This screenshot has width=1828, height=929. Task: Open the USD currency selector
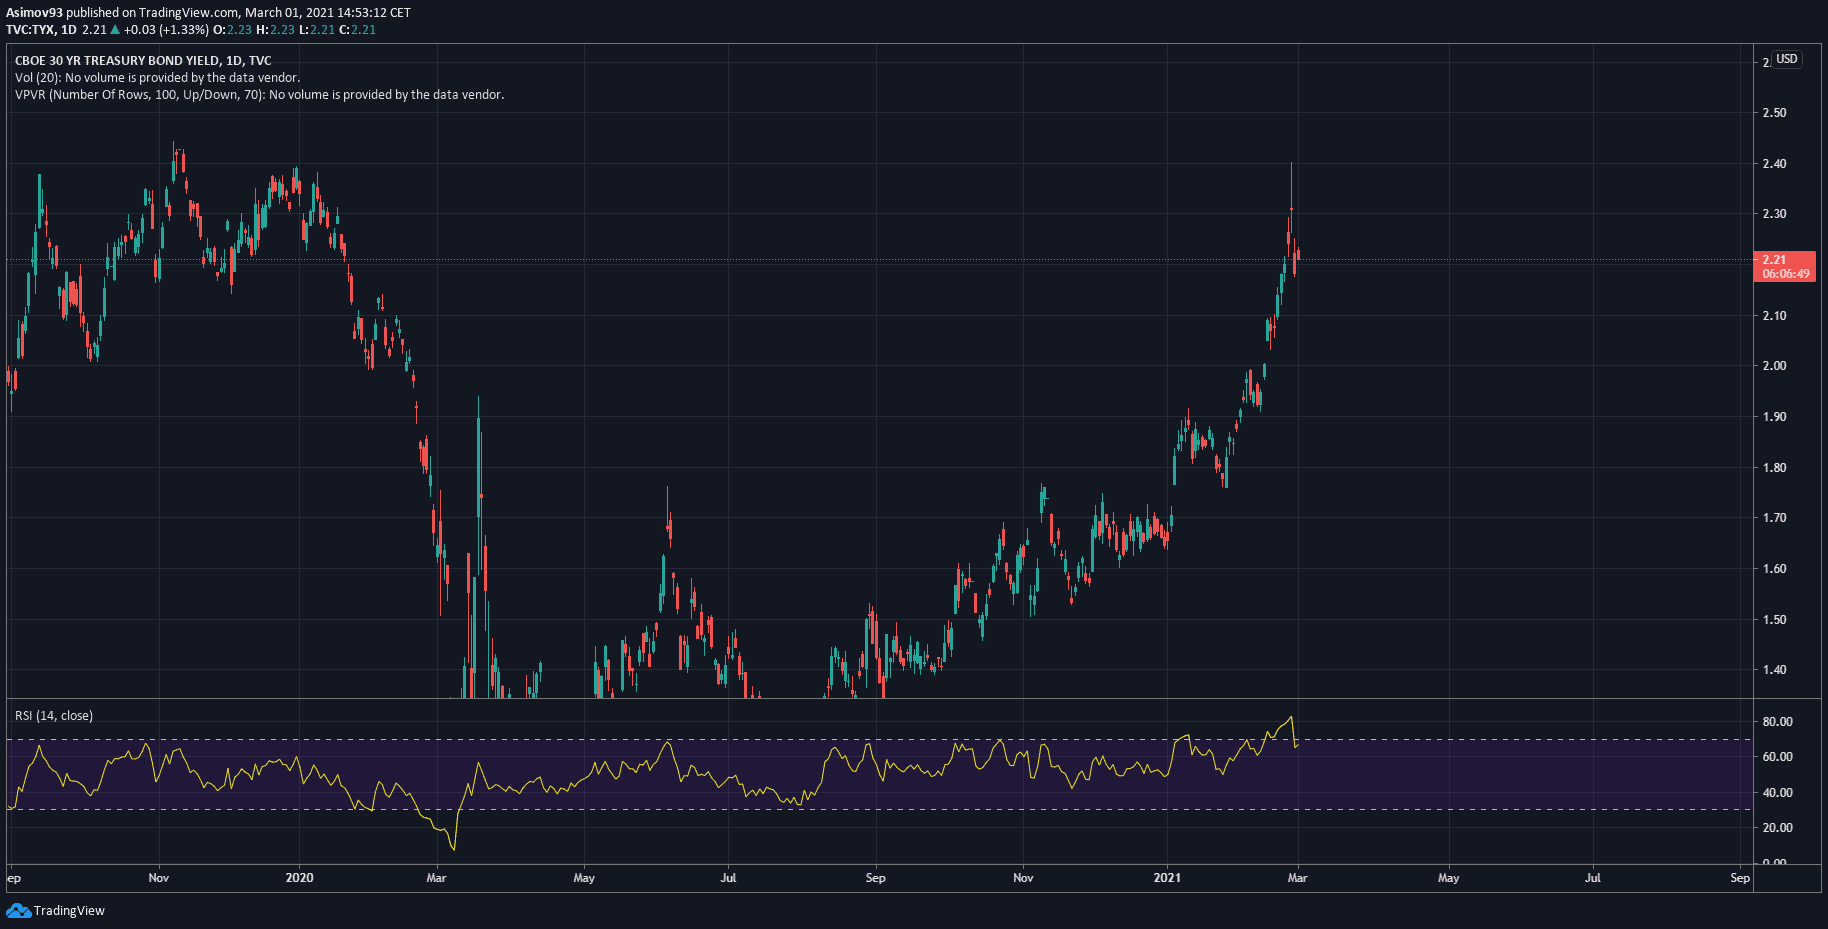tap(1786, 59)
